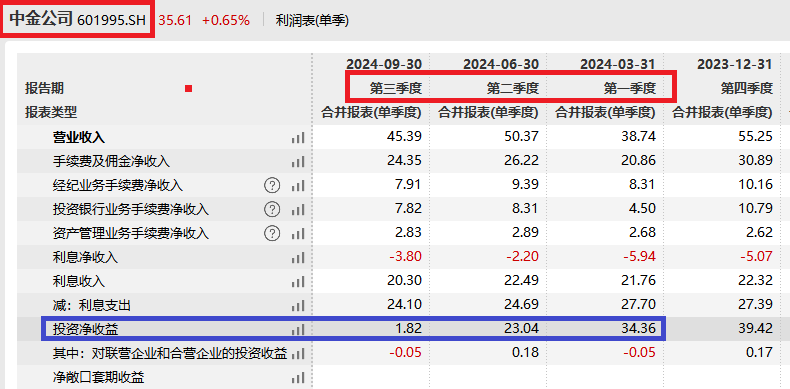Click the 中金公司 stock name
This screenshot has width=790, height=389.
tap(41, 19)
